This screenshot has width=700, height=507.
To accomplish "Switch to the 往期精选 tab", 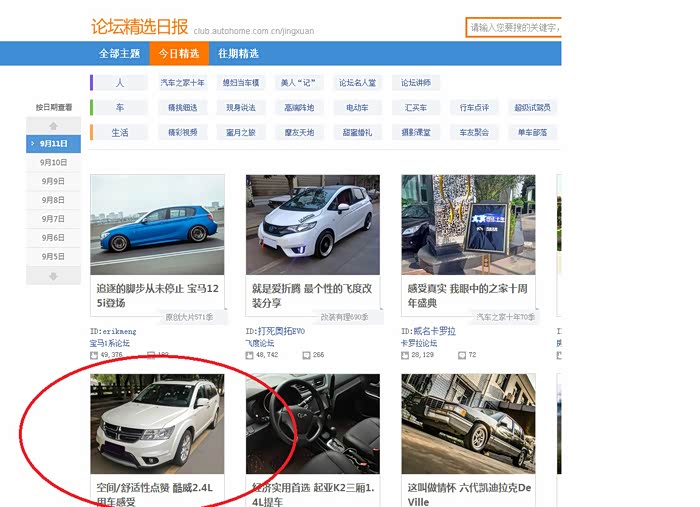I will tap(238, 54).
